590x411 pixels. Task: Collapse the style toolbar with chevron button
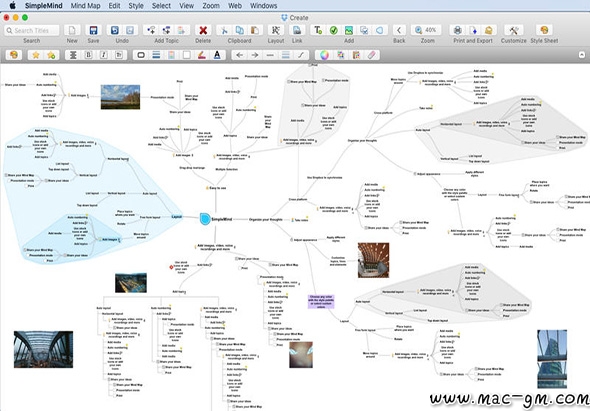click(x=582, y=55)
